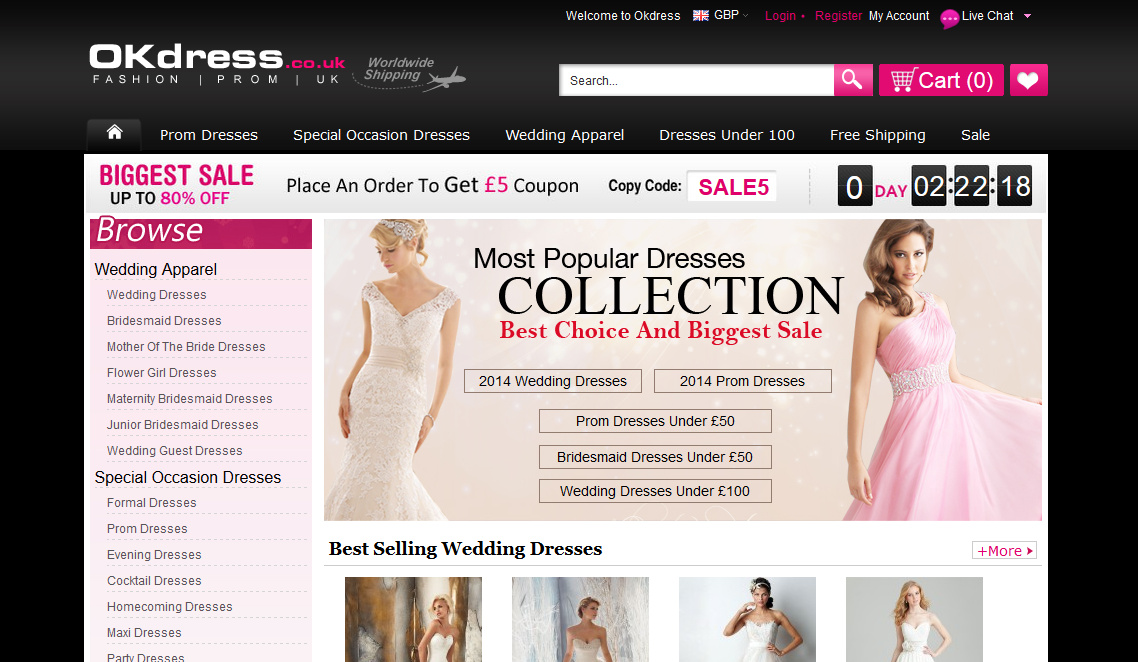The height and width of the screenshot is (662, 1138).
Task: Click +More link for best sellers
Action: click(1004, 551)
